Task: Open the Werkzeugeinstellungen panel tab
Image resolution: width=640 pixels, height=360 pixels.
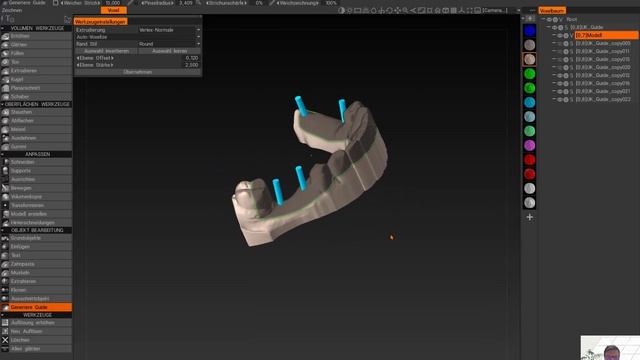Action: pos(100,22)
